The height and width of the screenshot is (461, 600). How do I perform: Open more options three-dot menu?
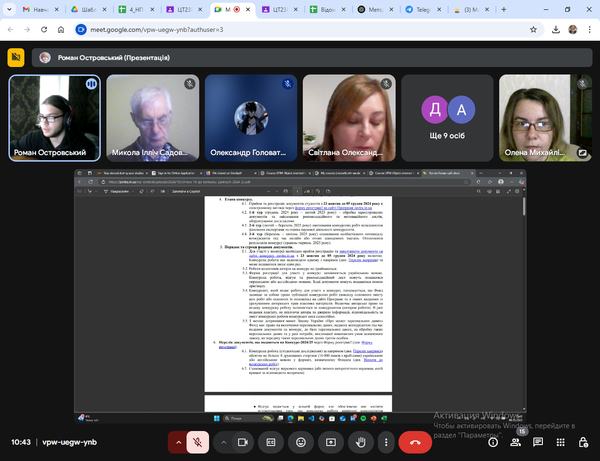[x=384, y=441]
